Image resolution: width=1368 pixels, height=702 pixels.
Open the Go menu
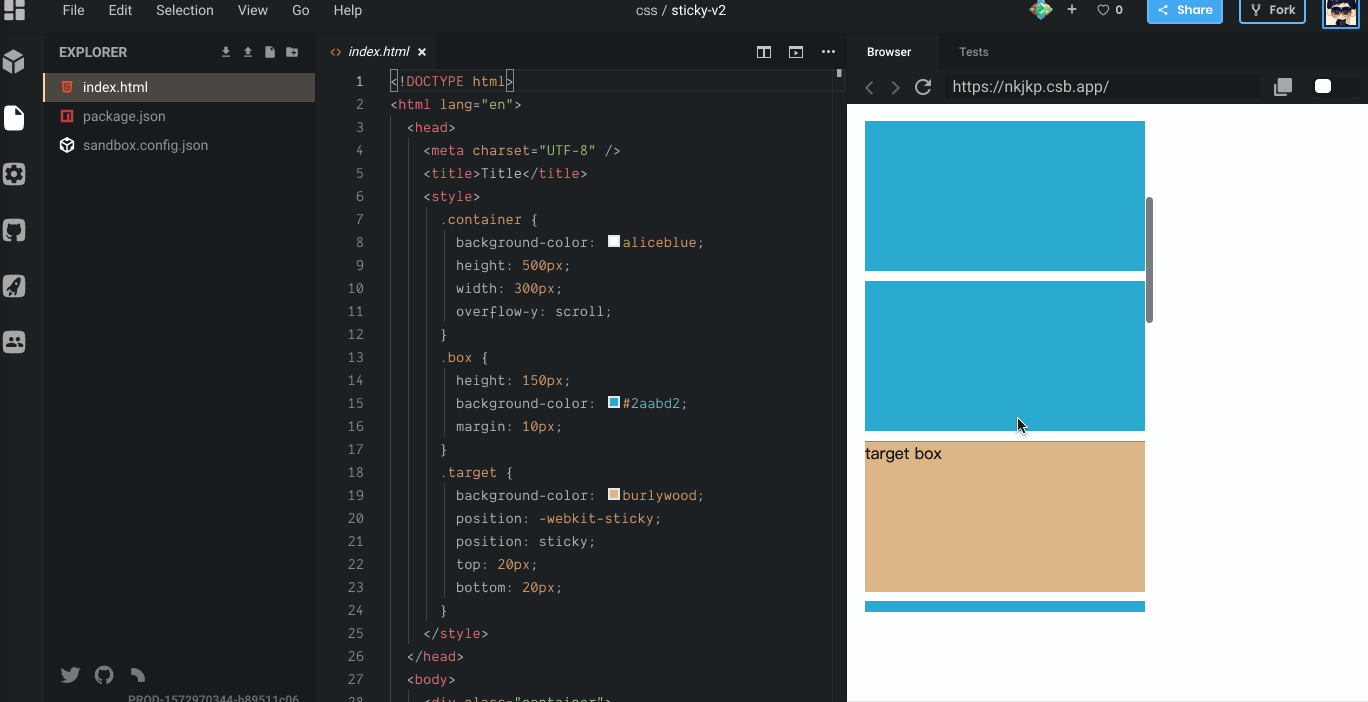tap(301, 10)
